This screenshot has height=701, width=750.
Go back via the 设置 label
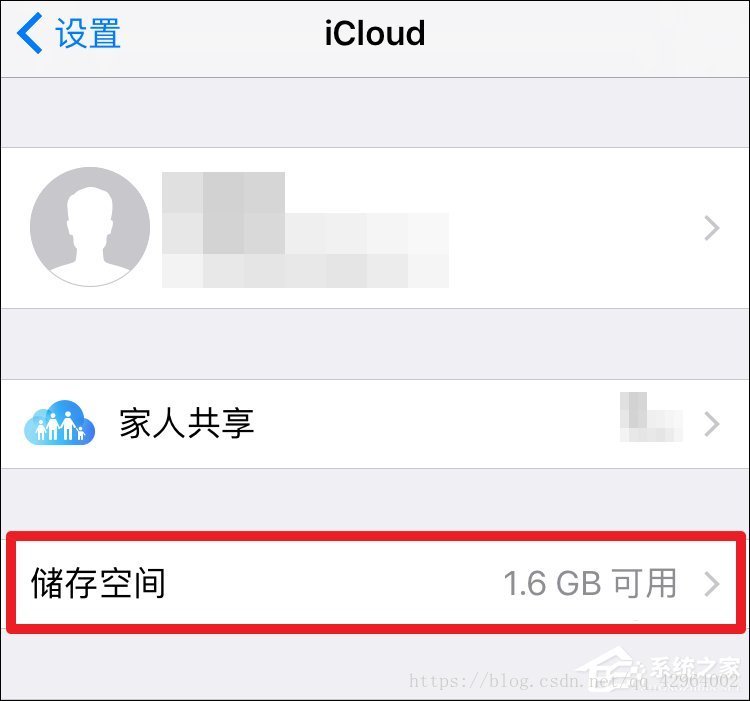pyautogui.click(x=88, y=33)
